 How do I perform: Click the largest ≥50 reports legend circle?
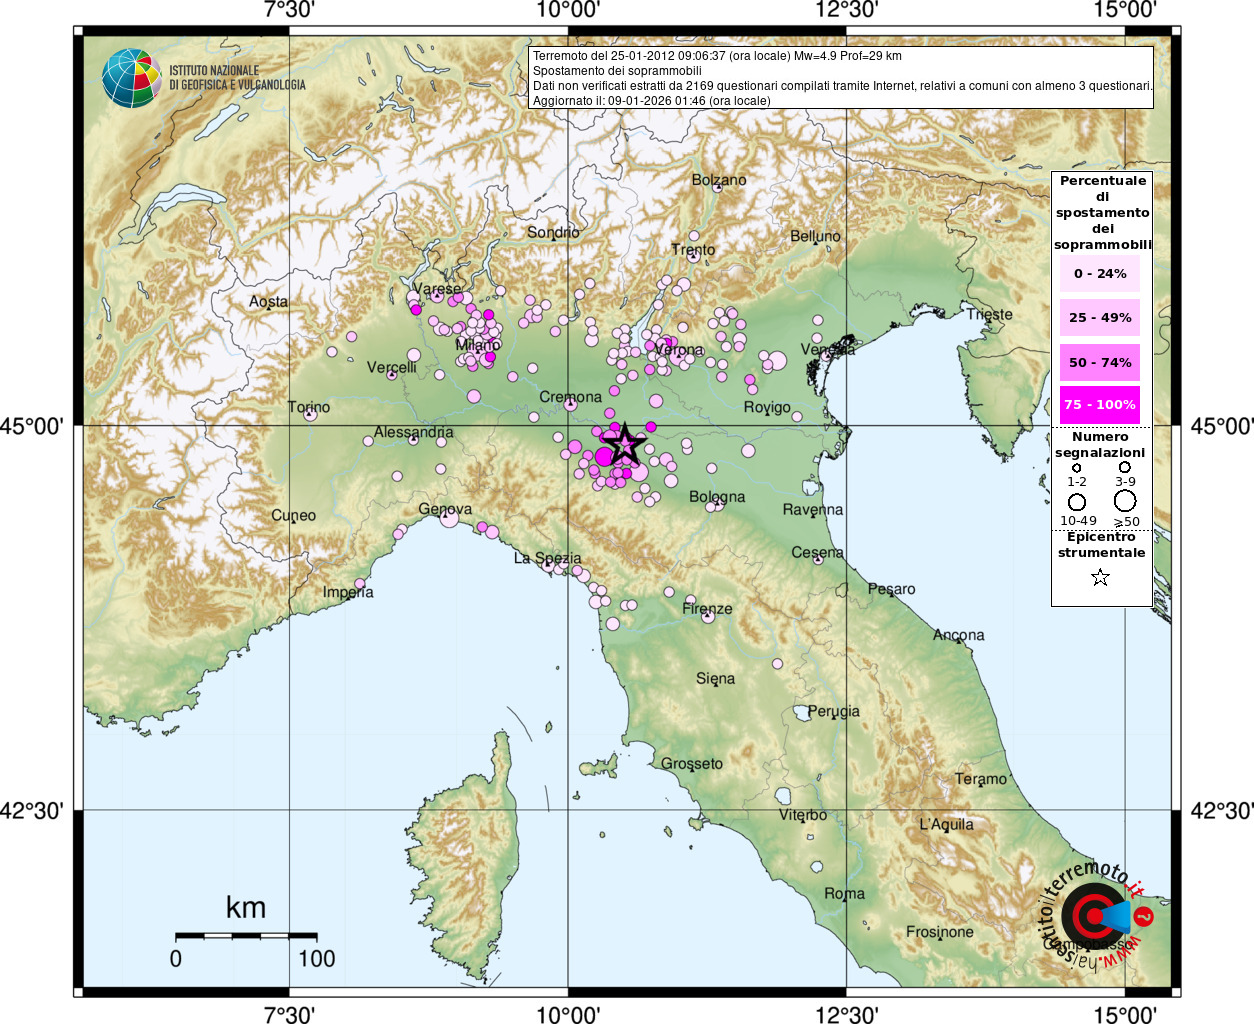point(1125,500)
